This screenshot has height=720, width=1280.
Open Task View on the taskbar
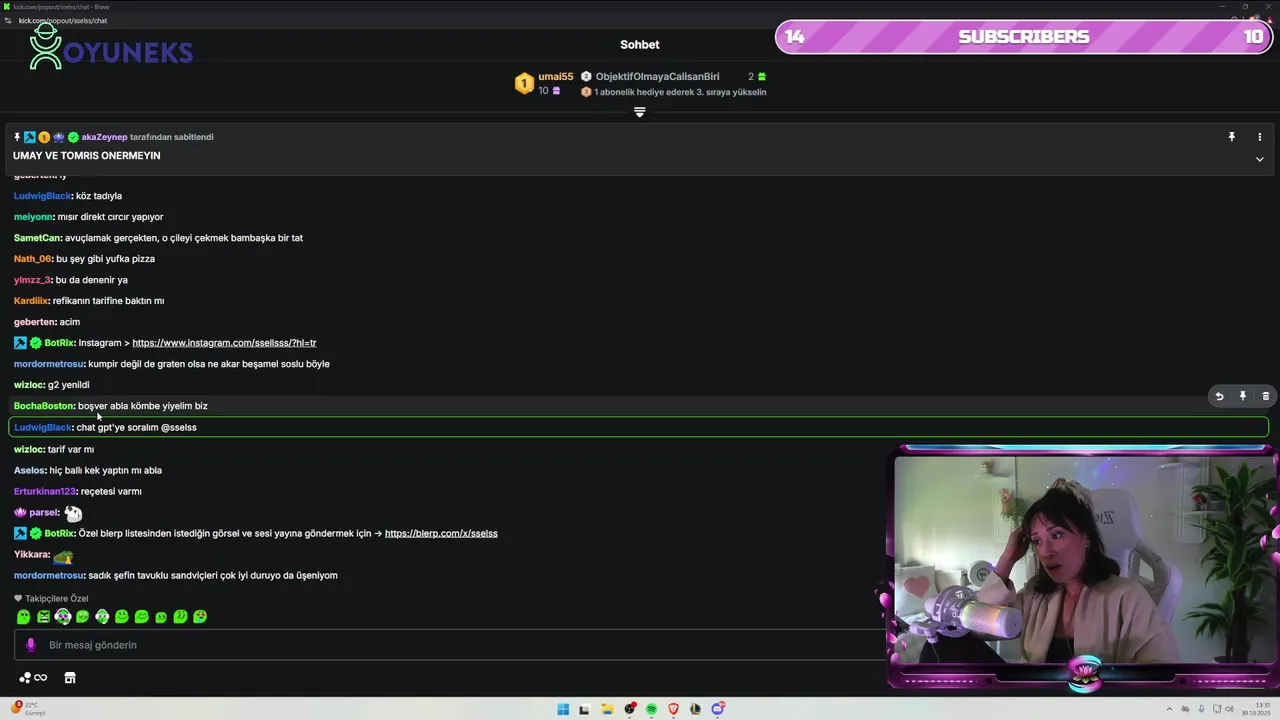click(x=584, y=709)
